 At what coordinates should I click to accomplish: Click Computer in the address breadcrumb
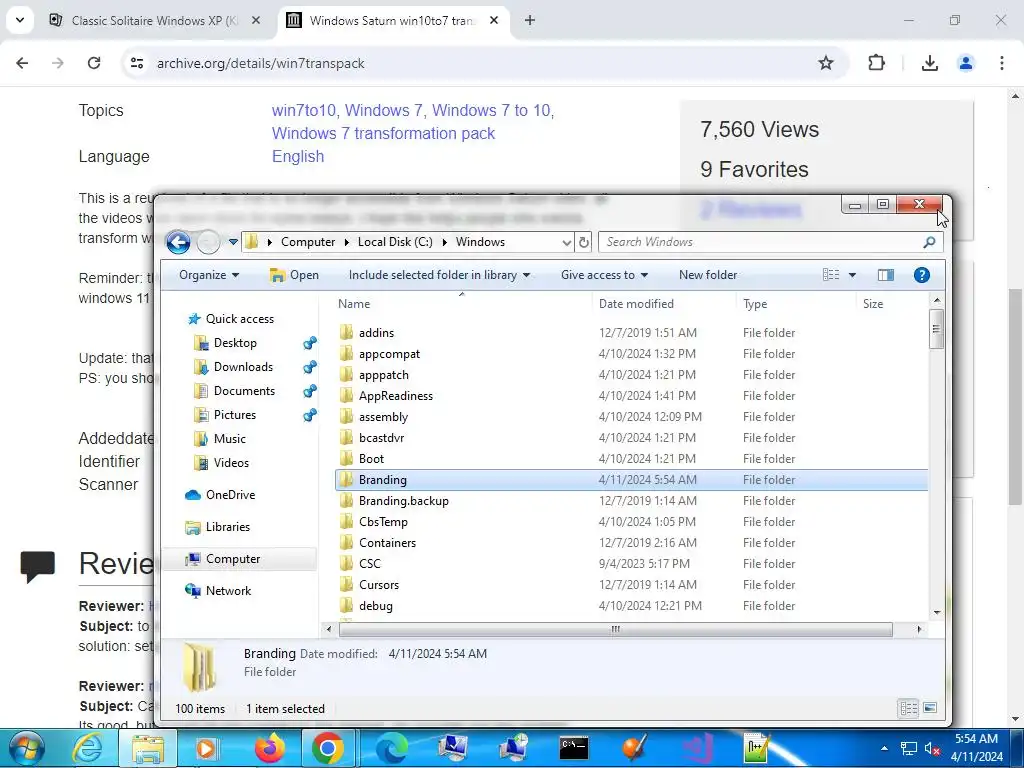pos(308,242)
